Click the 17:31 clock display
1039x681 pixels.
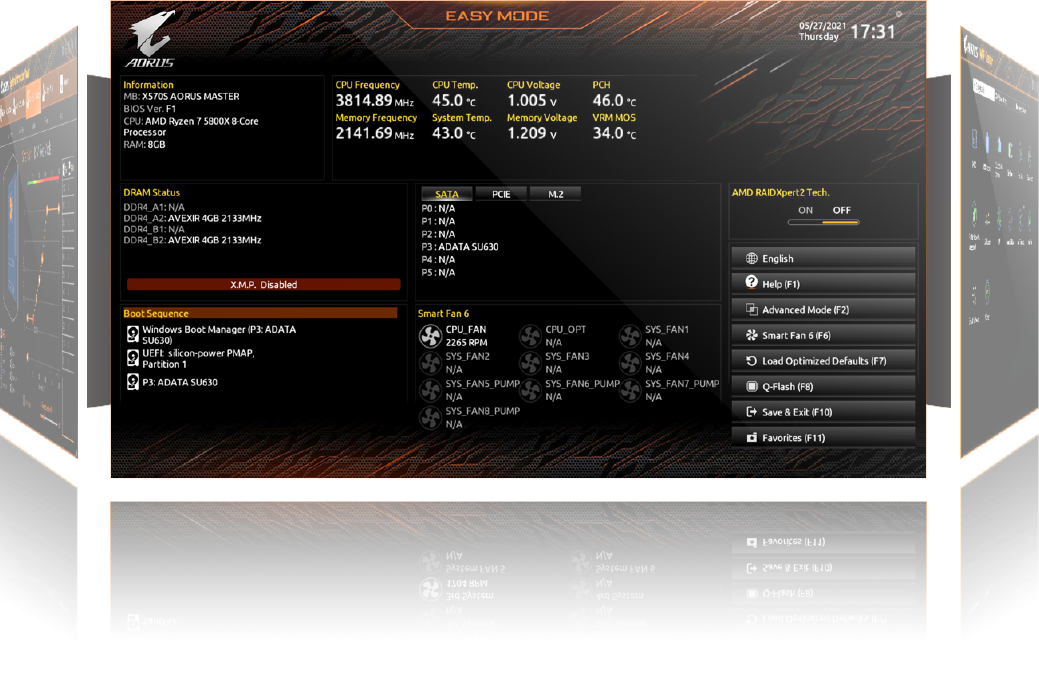pyautogui.click(x=873, y=32)
